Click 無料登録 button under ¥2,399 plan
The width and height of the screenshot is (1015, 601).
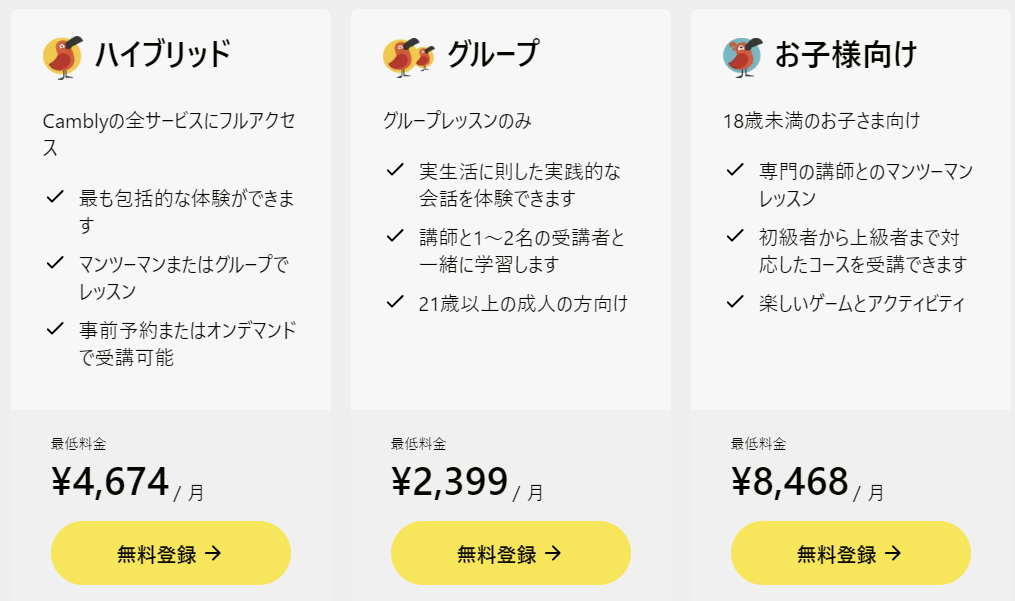[511, 553]
